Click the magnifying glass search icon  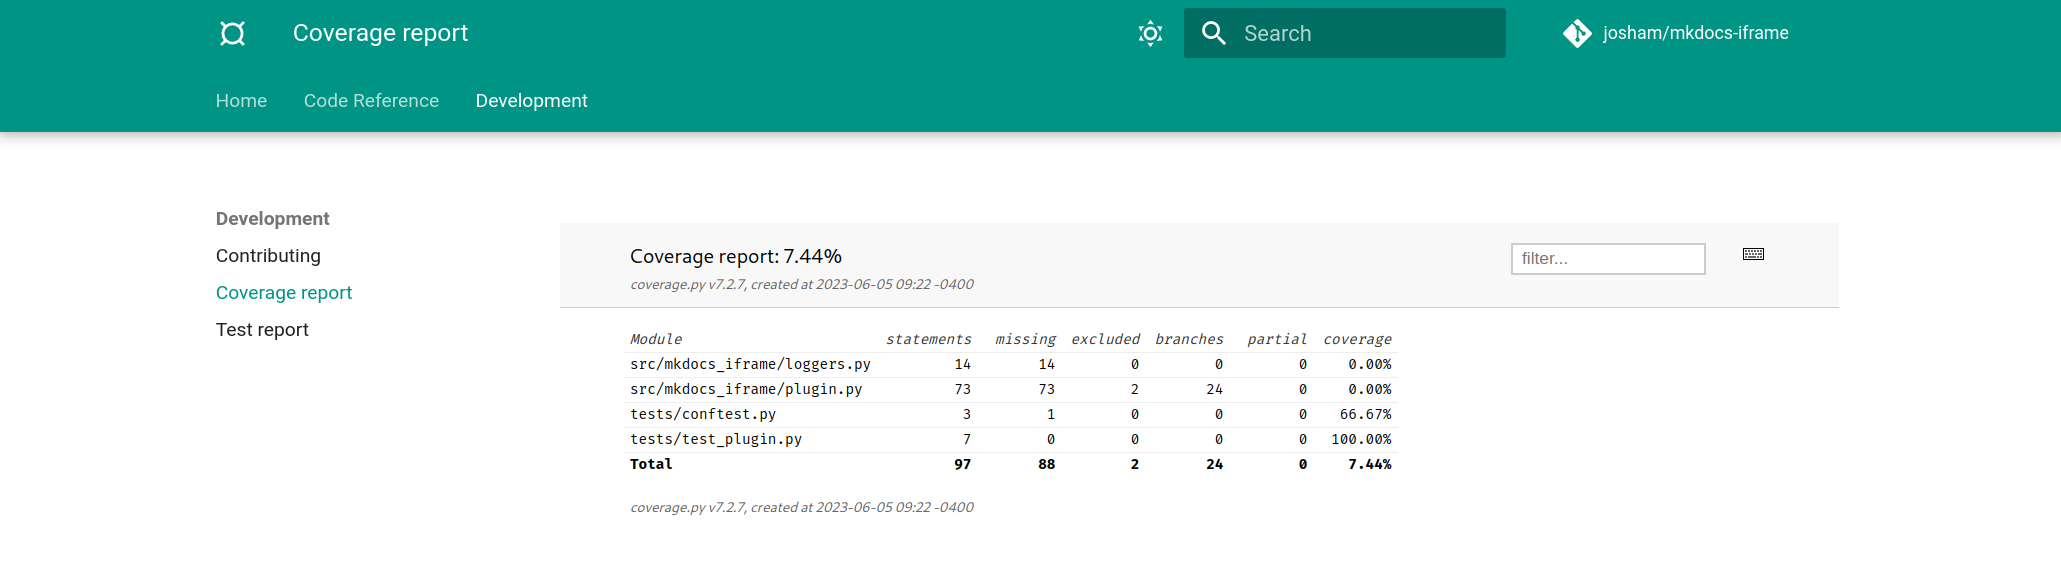point(1213,33)
